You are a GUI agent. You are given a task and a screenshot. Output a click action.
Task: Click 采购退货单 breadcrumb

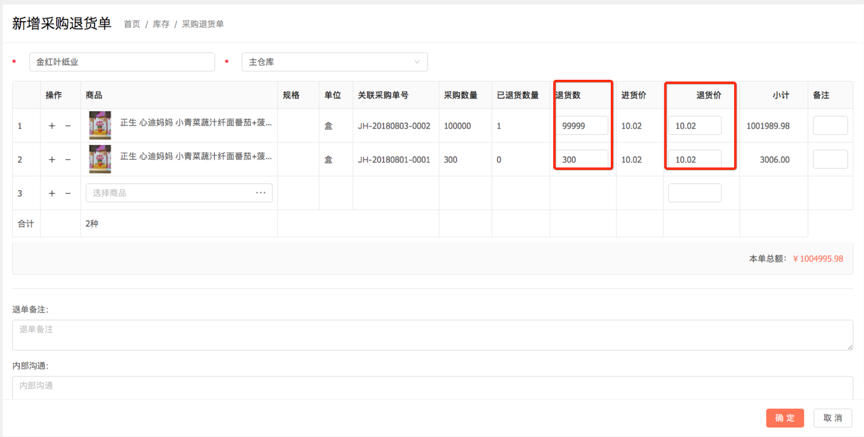[203, 24]
